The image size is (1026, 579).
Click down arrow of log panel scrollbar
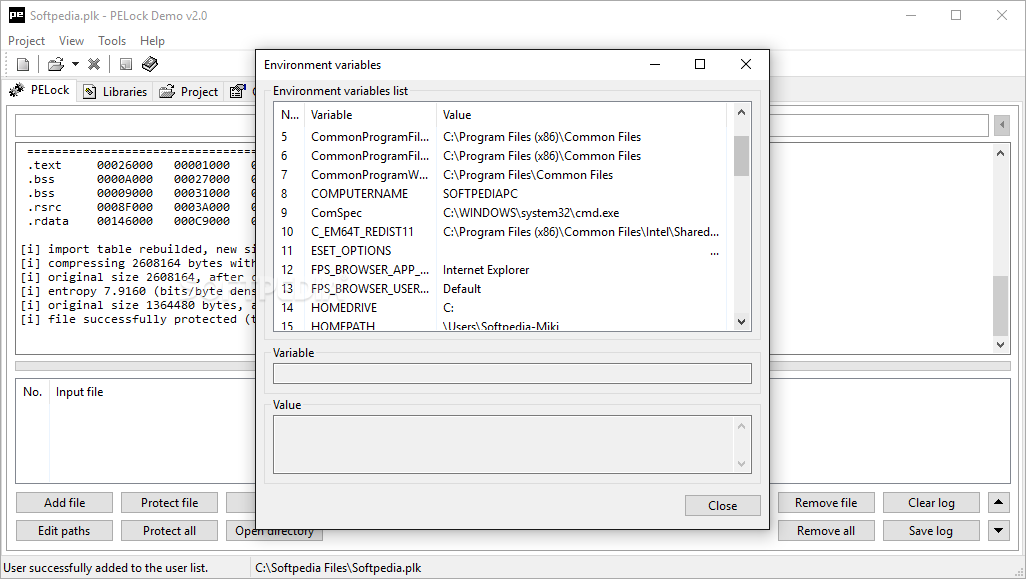1000,345
